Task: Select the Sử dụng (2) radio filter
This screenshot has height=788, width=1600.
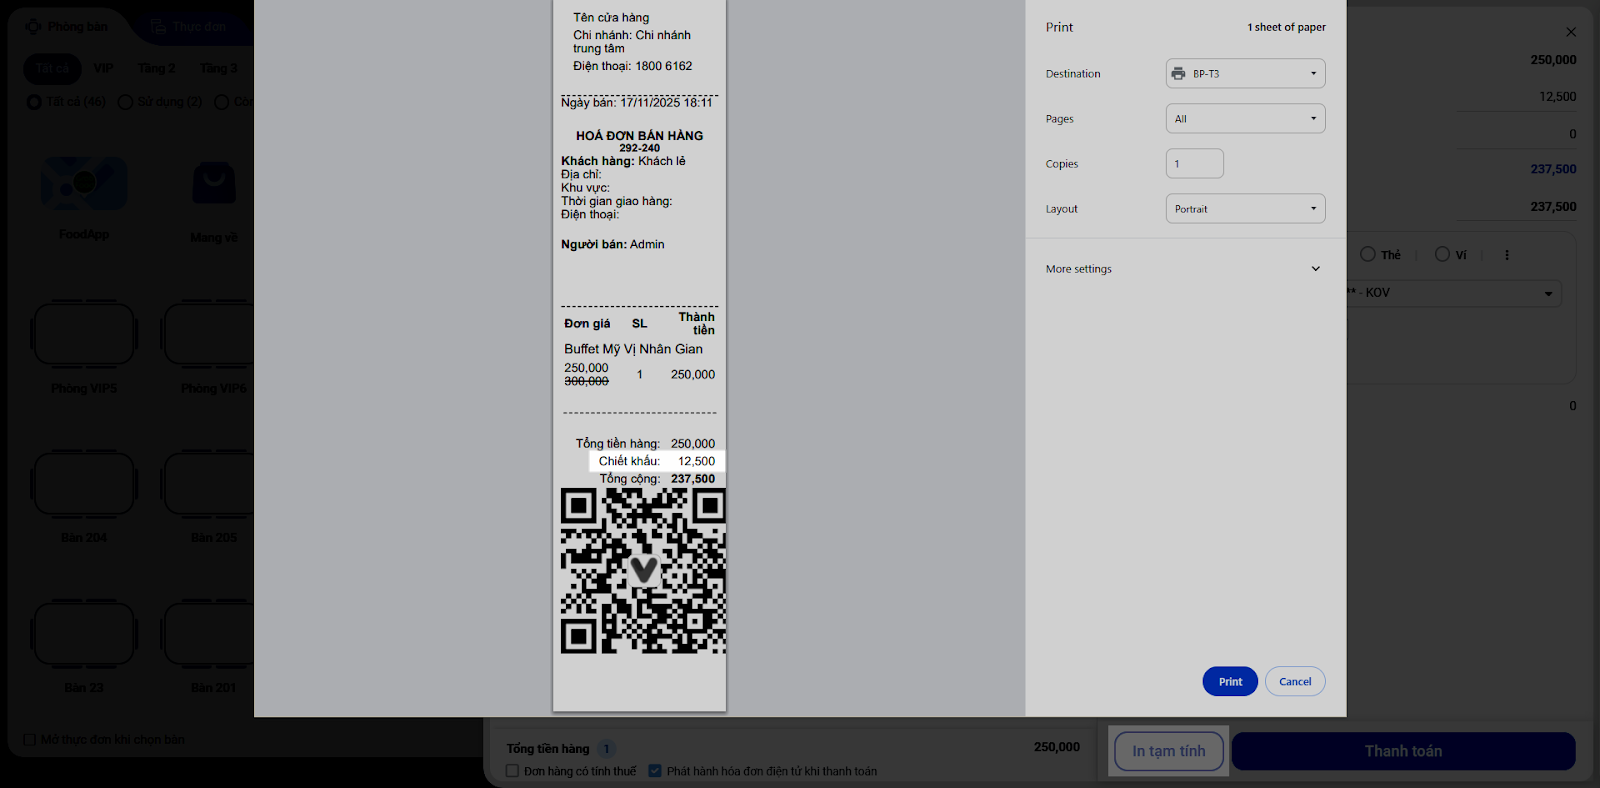Action: click(125, 102)
